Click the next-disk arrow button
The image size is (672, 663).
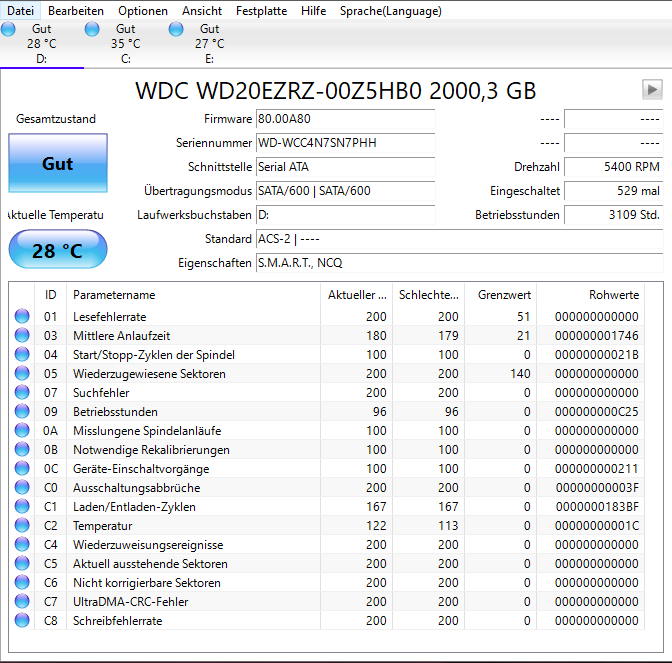point(652,90)
